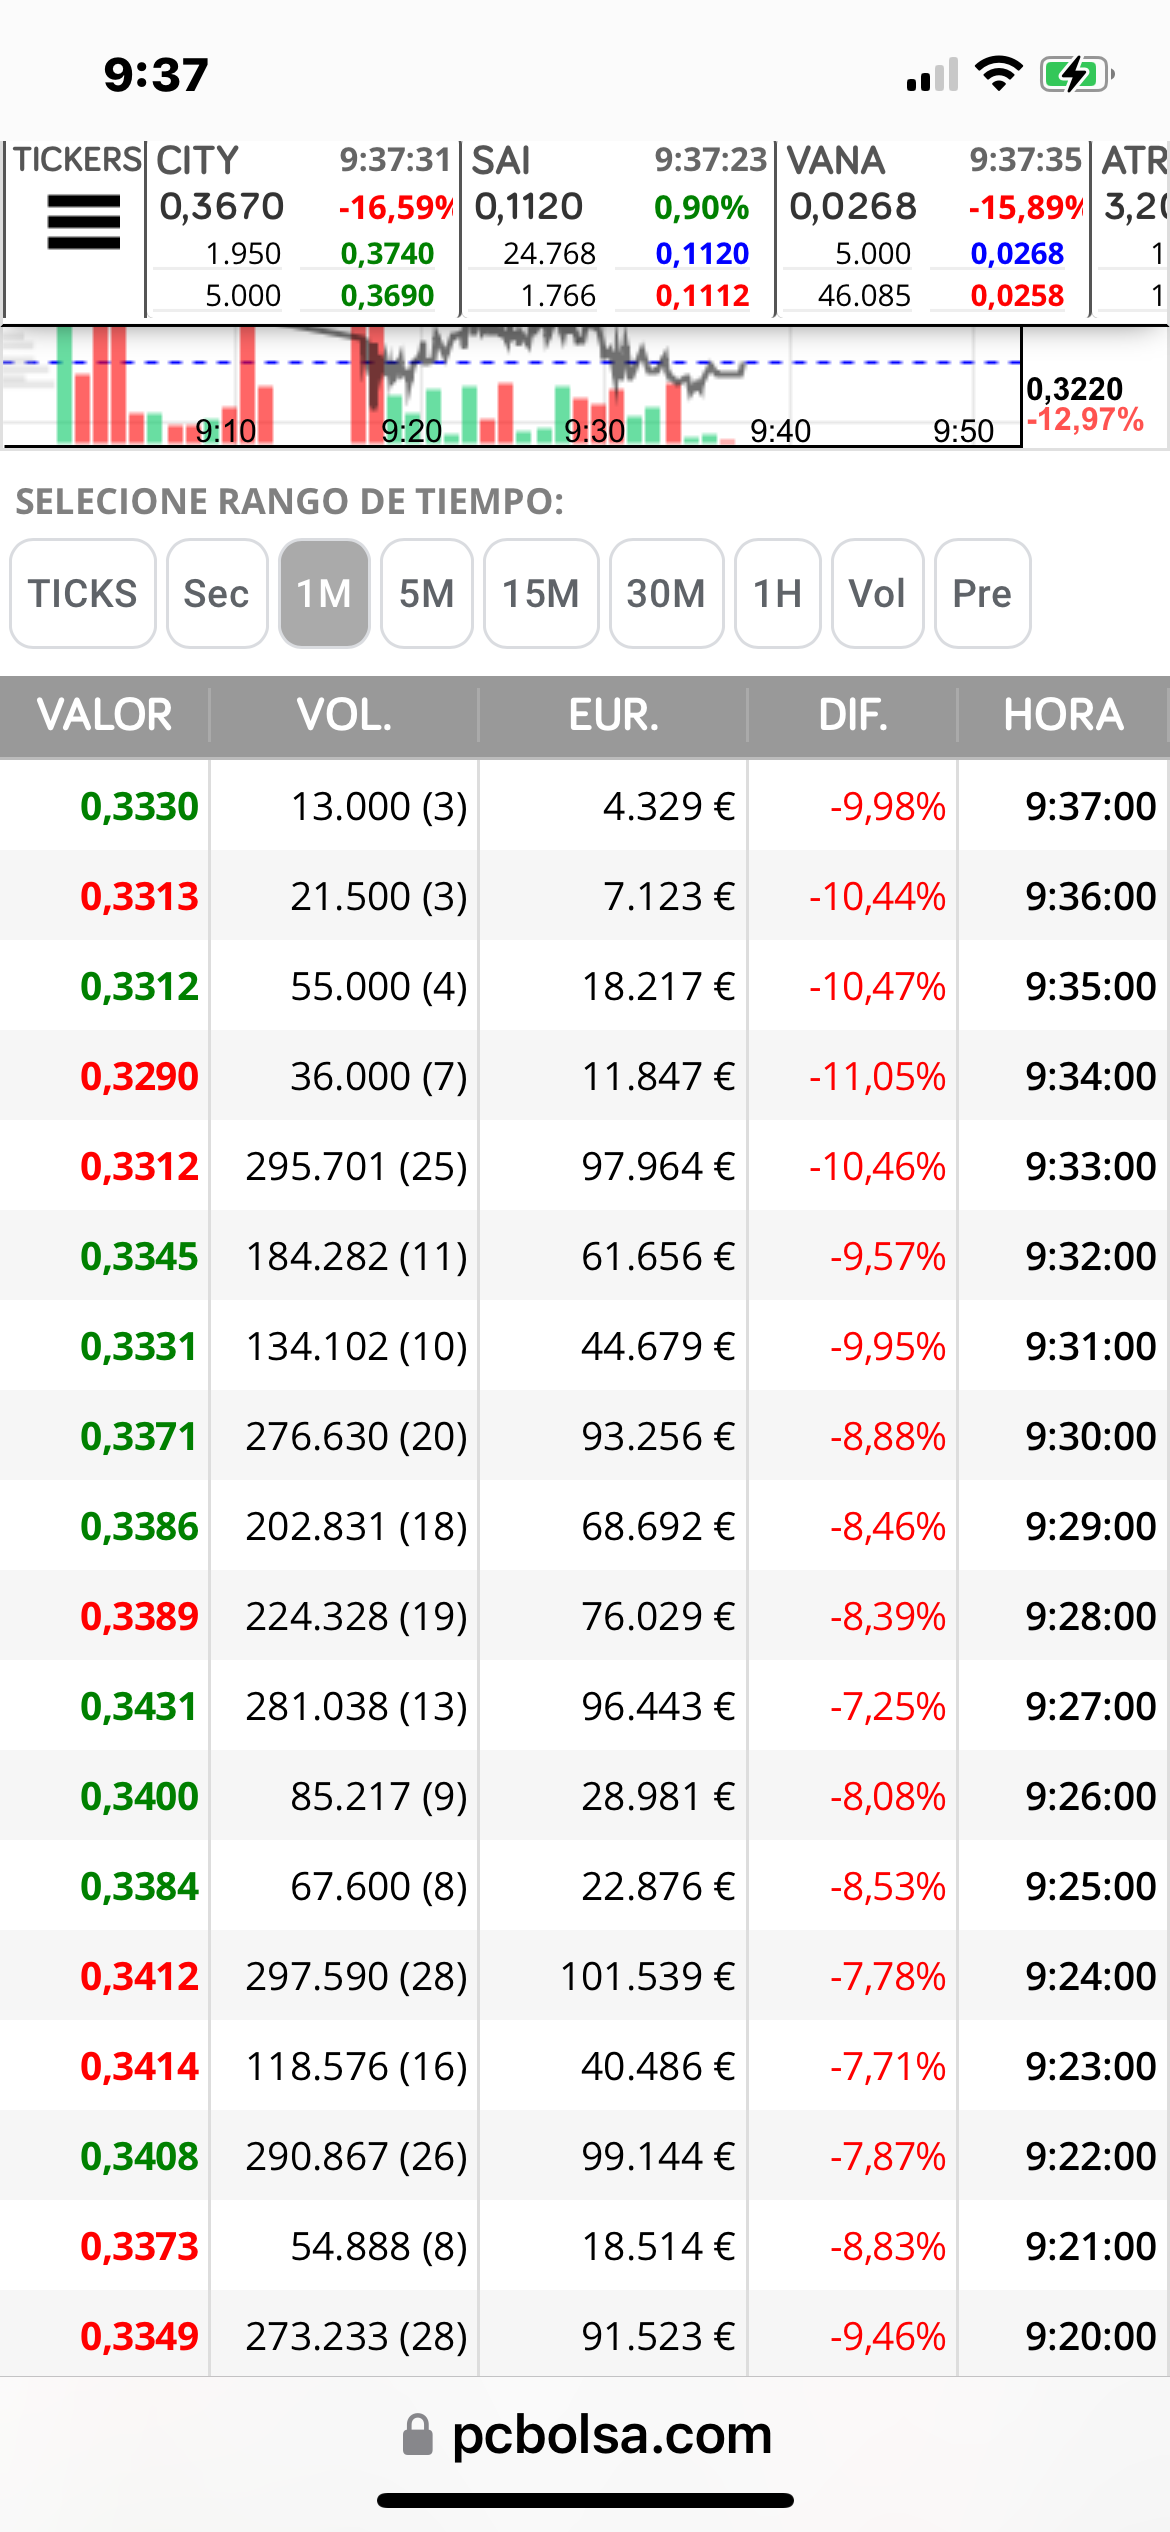Open the TICKERS hamburger menu
The image size is (1170, 2532).
point(84,222)
